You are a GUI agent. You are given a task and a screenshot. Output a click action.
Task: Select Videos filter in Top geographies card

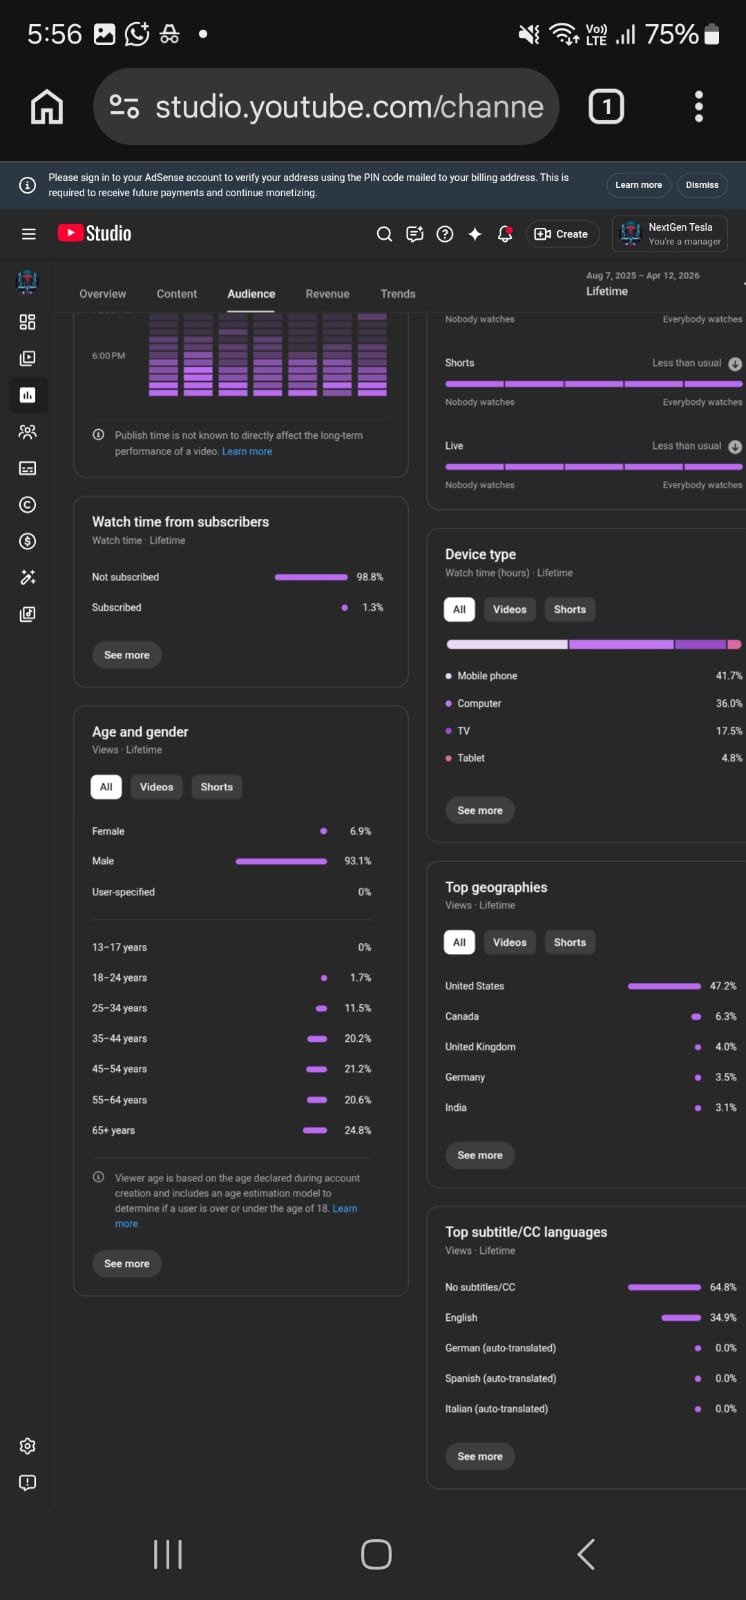tap(509, 943)
